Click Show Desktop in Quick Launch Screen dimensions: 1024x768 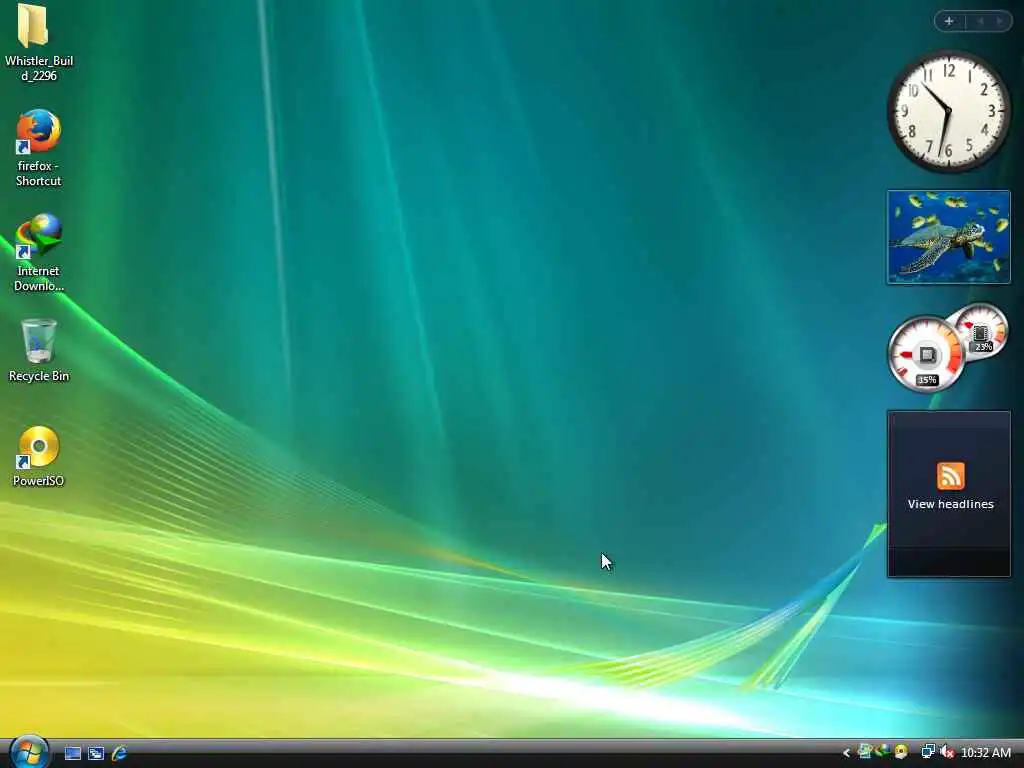coord(72,754)
